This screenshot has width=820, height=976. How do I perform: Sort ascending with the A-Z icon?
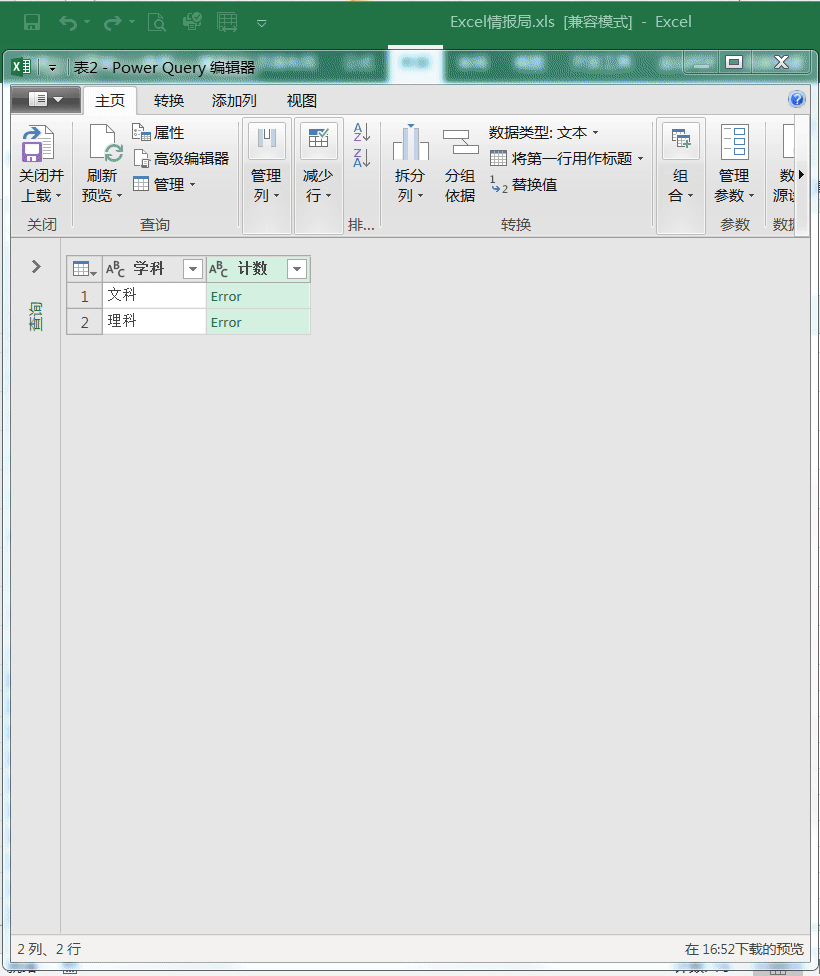[362, 132]
